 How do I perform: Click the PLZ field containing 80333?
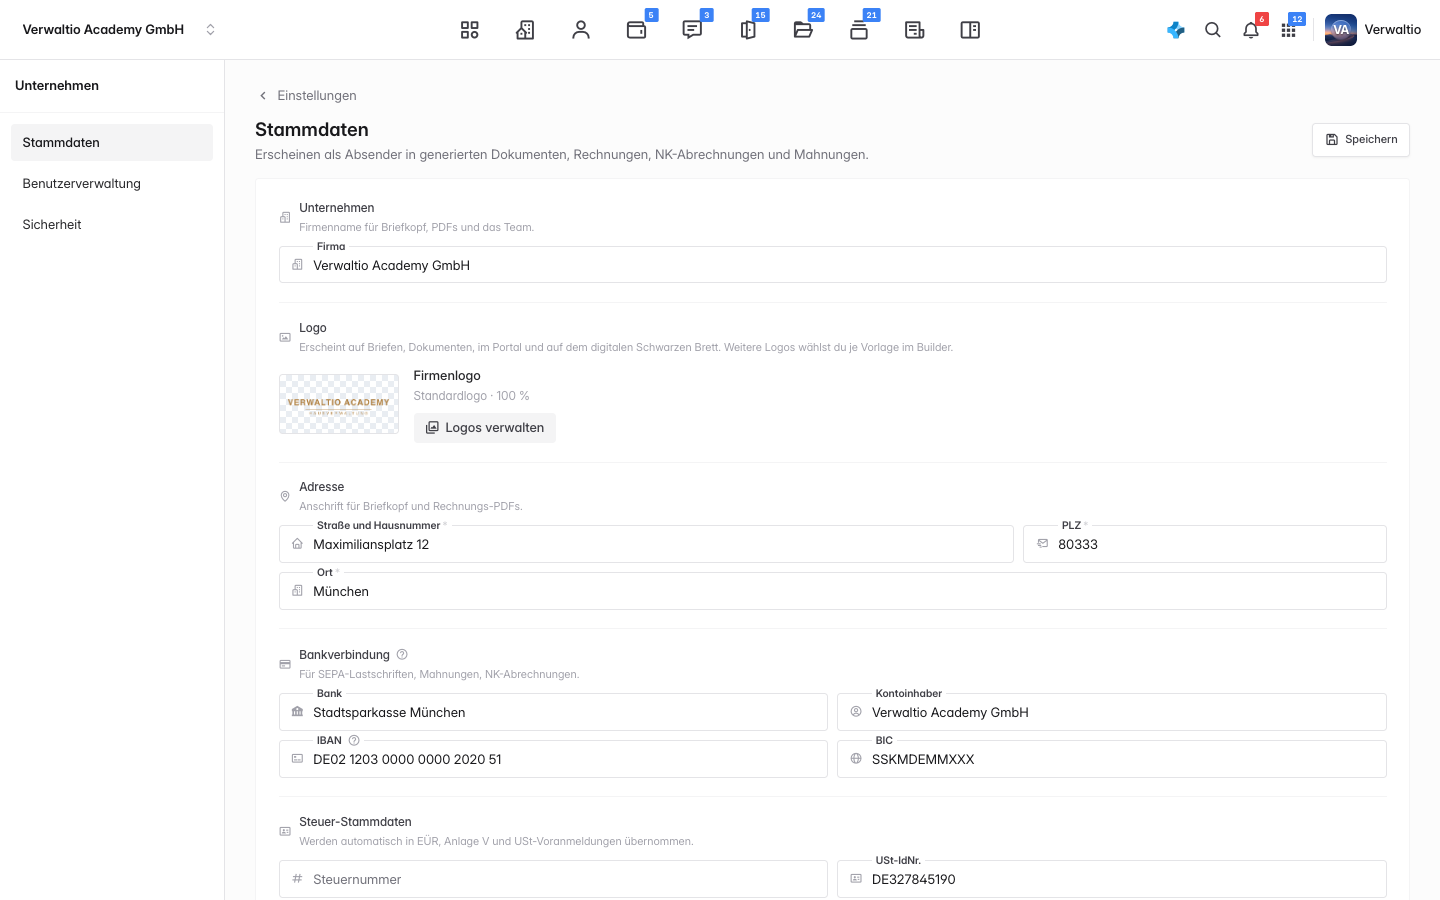click(x=1205, y=544)
